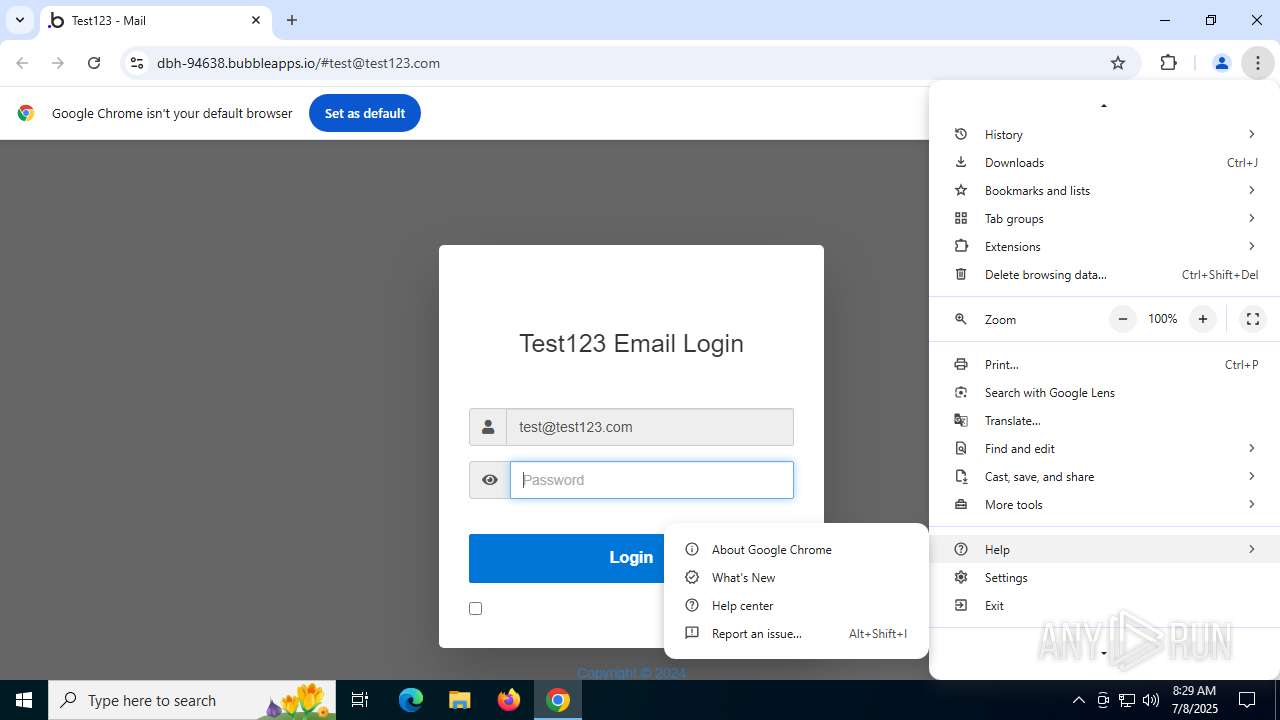Image resolution: width=1280 pixels, height=720 pixels.
Task: Click Type here to search box
Action: pos(193,700)
